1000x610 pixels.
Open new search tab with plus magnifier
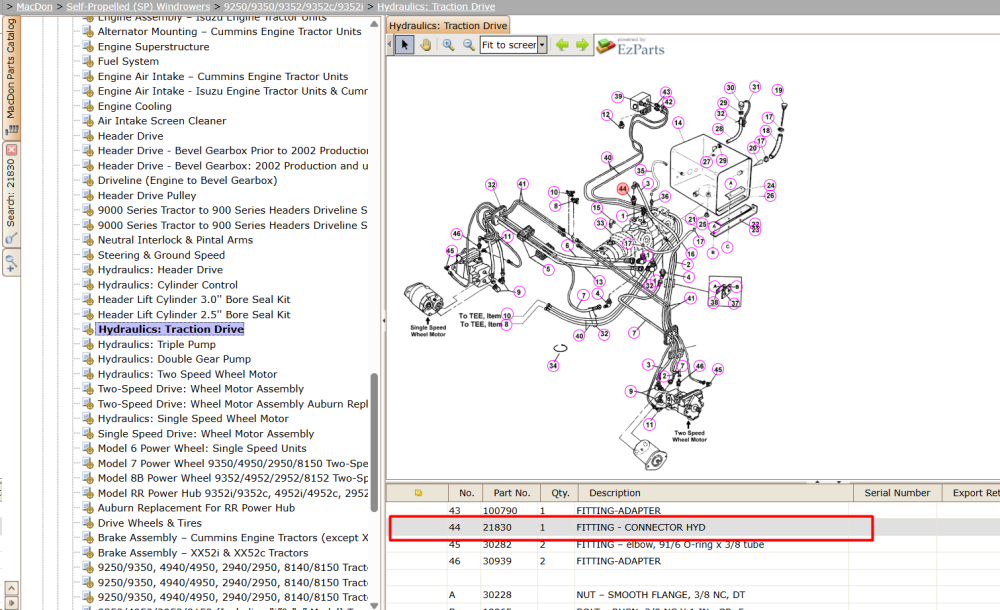pyautogui.click(x=11, y=262)
